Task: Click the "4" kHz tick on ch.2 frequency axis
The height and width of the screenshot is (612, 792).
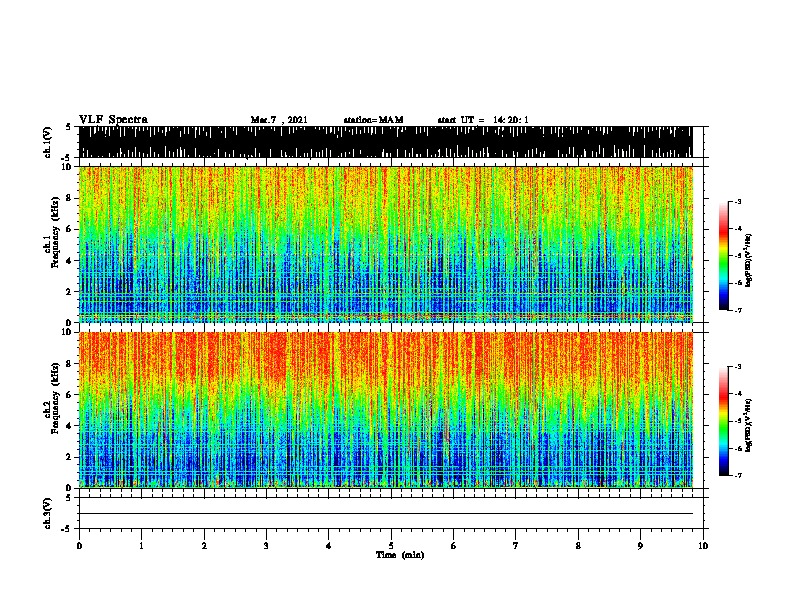Action: pyautogui.click(x=69, y=426)
